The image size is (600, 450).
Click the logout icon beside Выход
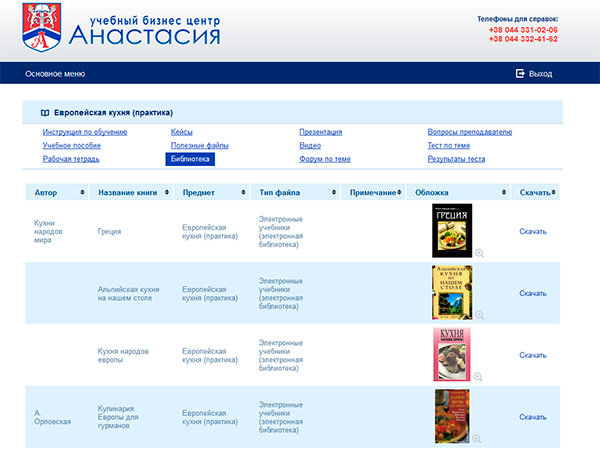(520, 74)
